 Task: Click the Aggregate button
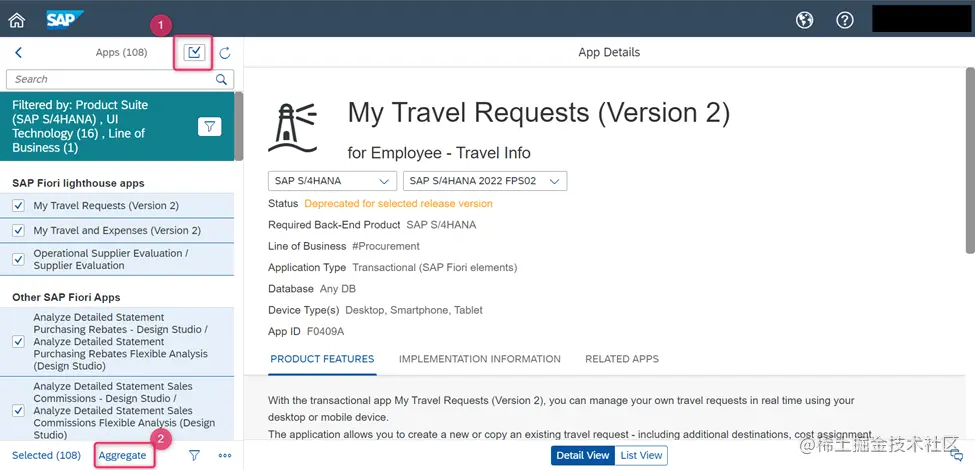click(122, 456)
